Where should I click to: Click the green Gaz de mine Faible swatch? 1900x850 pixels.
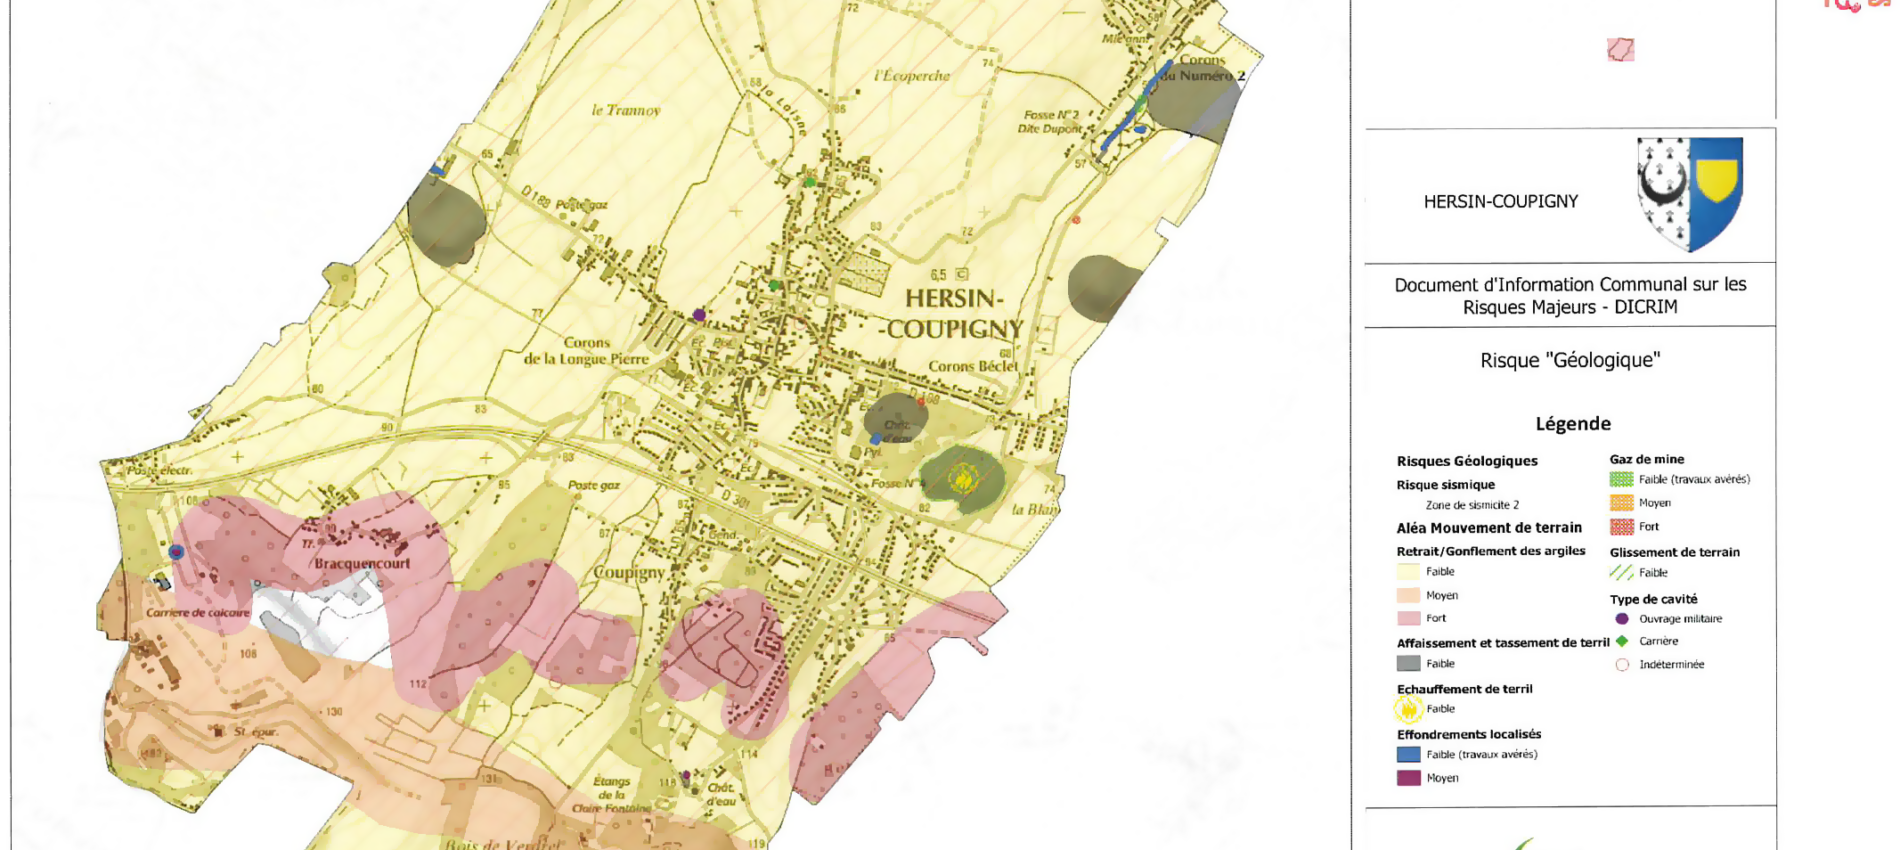(x=1621, y=480)
